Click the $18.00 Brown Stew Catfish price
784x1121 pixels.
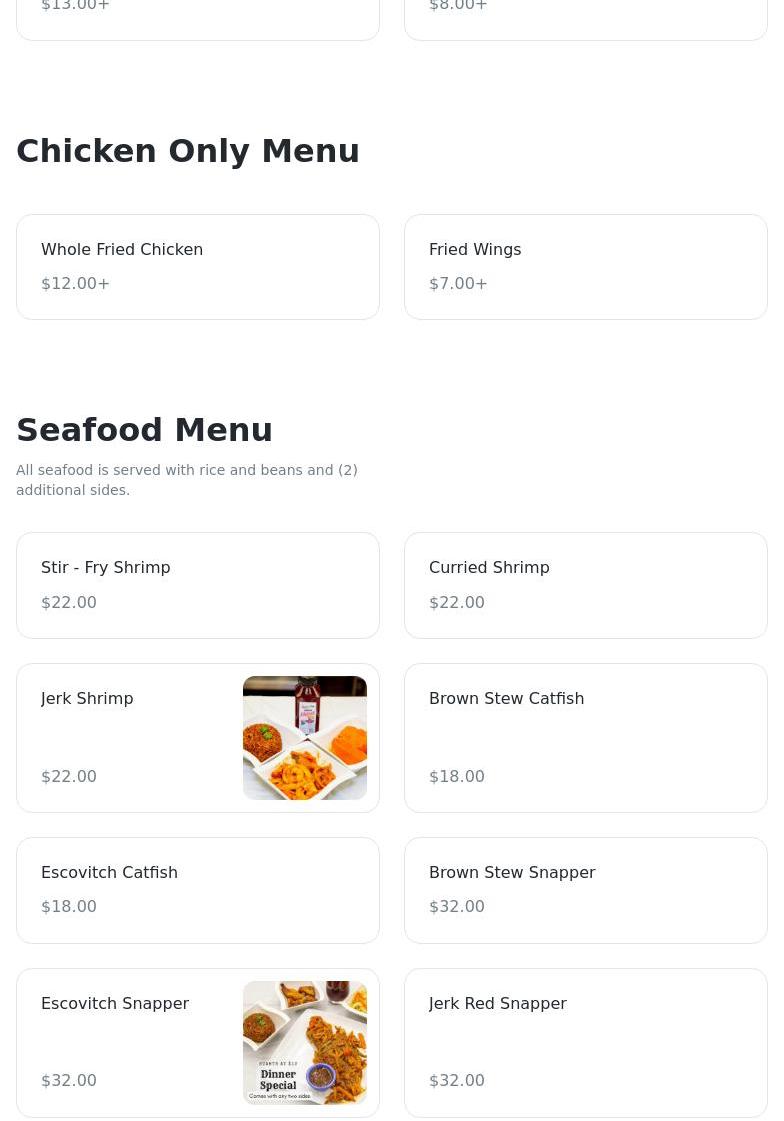(457, 776)
